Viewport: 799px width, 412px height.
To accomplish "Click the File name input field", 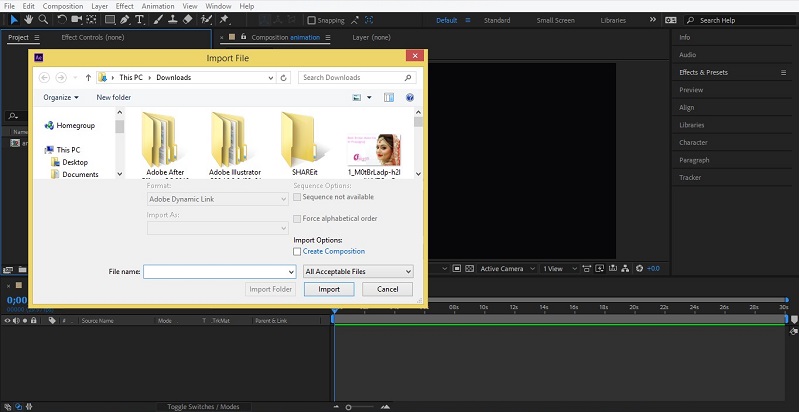I will (214, 271).
